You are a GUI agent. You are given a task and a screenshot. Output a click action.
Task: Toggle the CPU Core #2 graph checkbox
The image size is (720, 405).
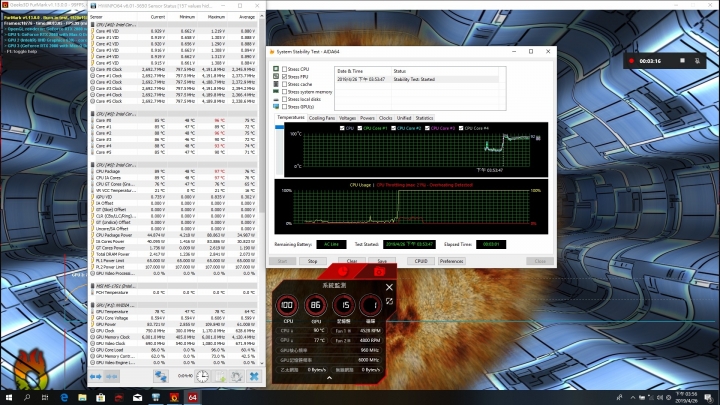coord(394,128)
